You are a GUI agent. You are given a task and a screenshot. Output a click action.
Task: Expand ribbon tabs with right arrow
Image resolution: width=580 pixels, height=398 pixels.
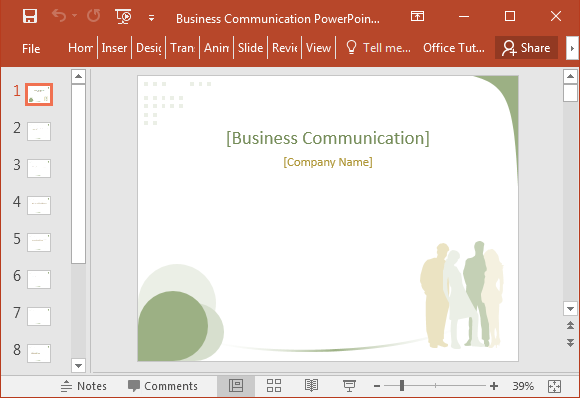point(572,48)
